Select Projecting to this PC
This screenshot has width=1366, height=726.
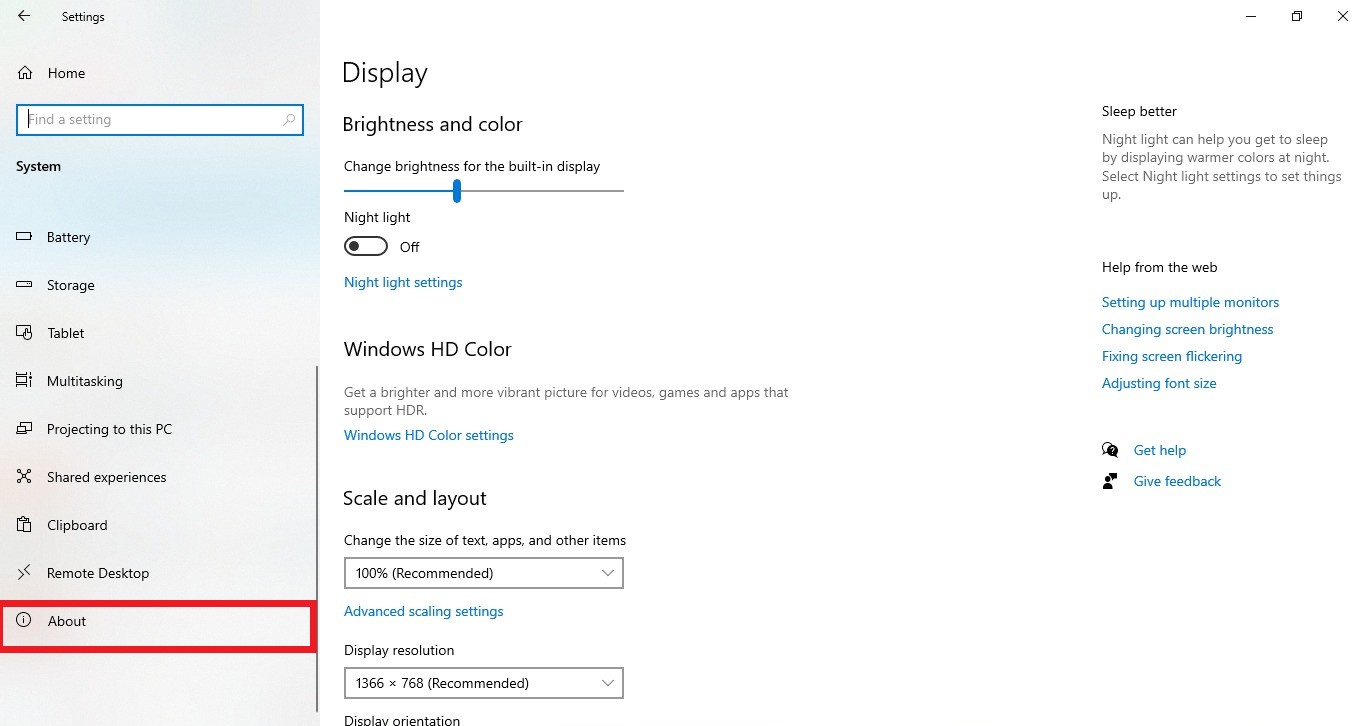click(109, 429)
